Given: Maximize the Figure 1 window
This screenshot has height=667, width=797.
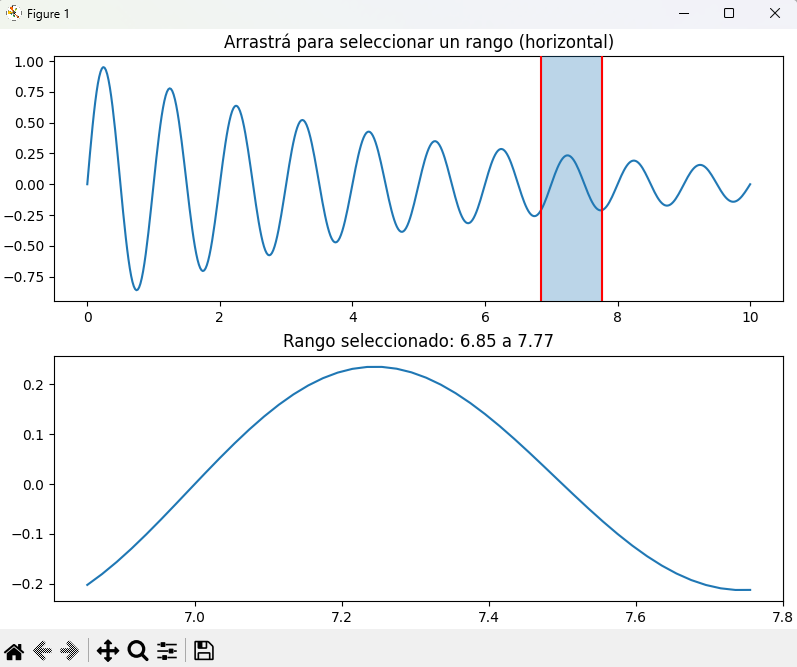Looking at the screenshot, I should point(729,13).
